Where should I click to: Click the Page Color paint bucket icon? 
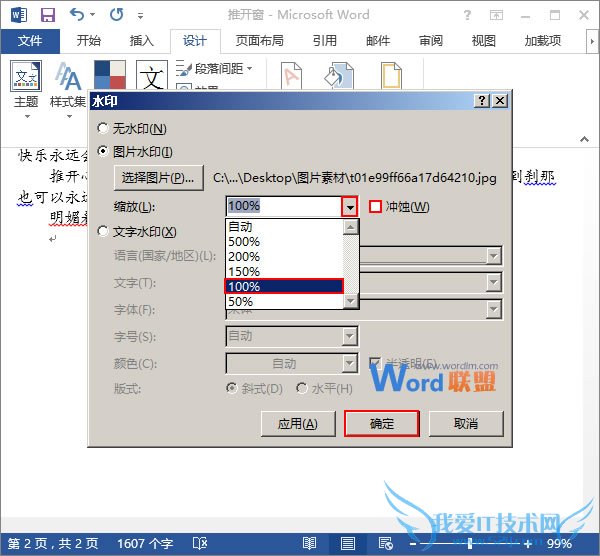click(339, 75)
